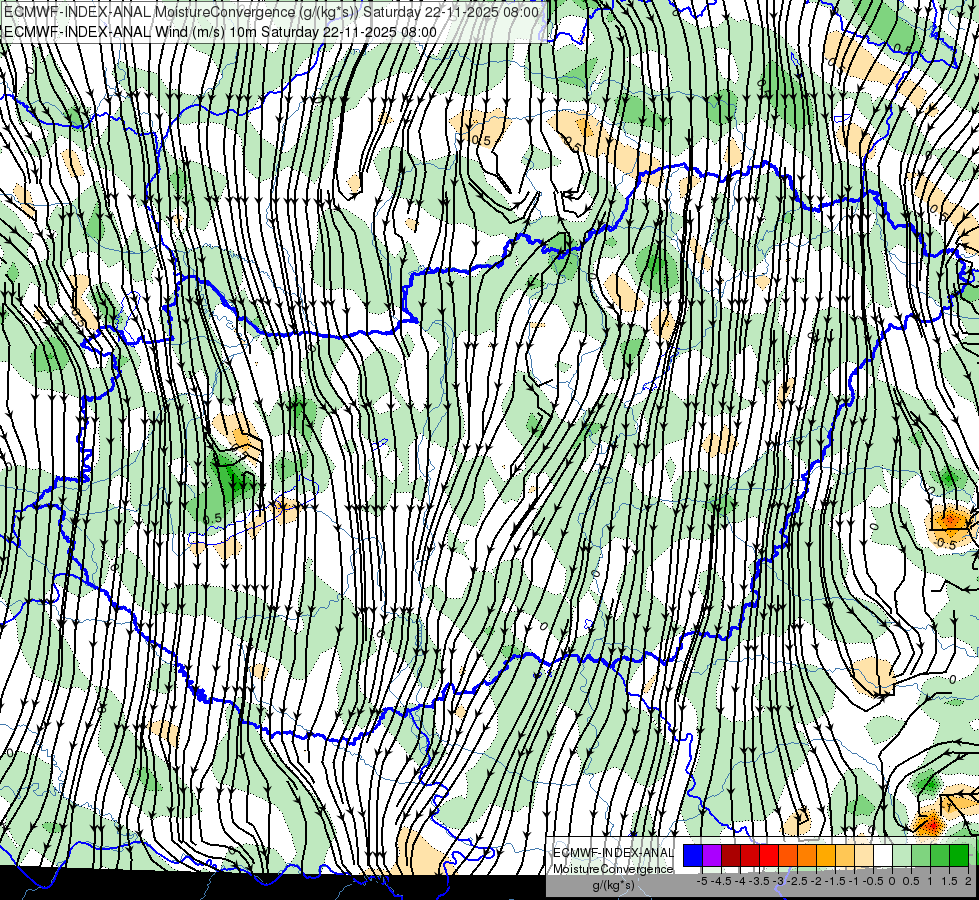Pick the darkest green swatch between 1.5 and 2
The height and width of the screenshot is (900, 979).
(x=959, y=856)
